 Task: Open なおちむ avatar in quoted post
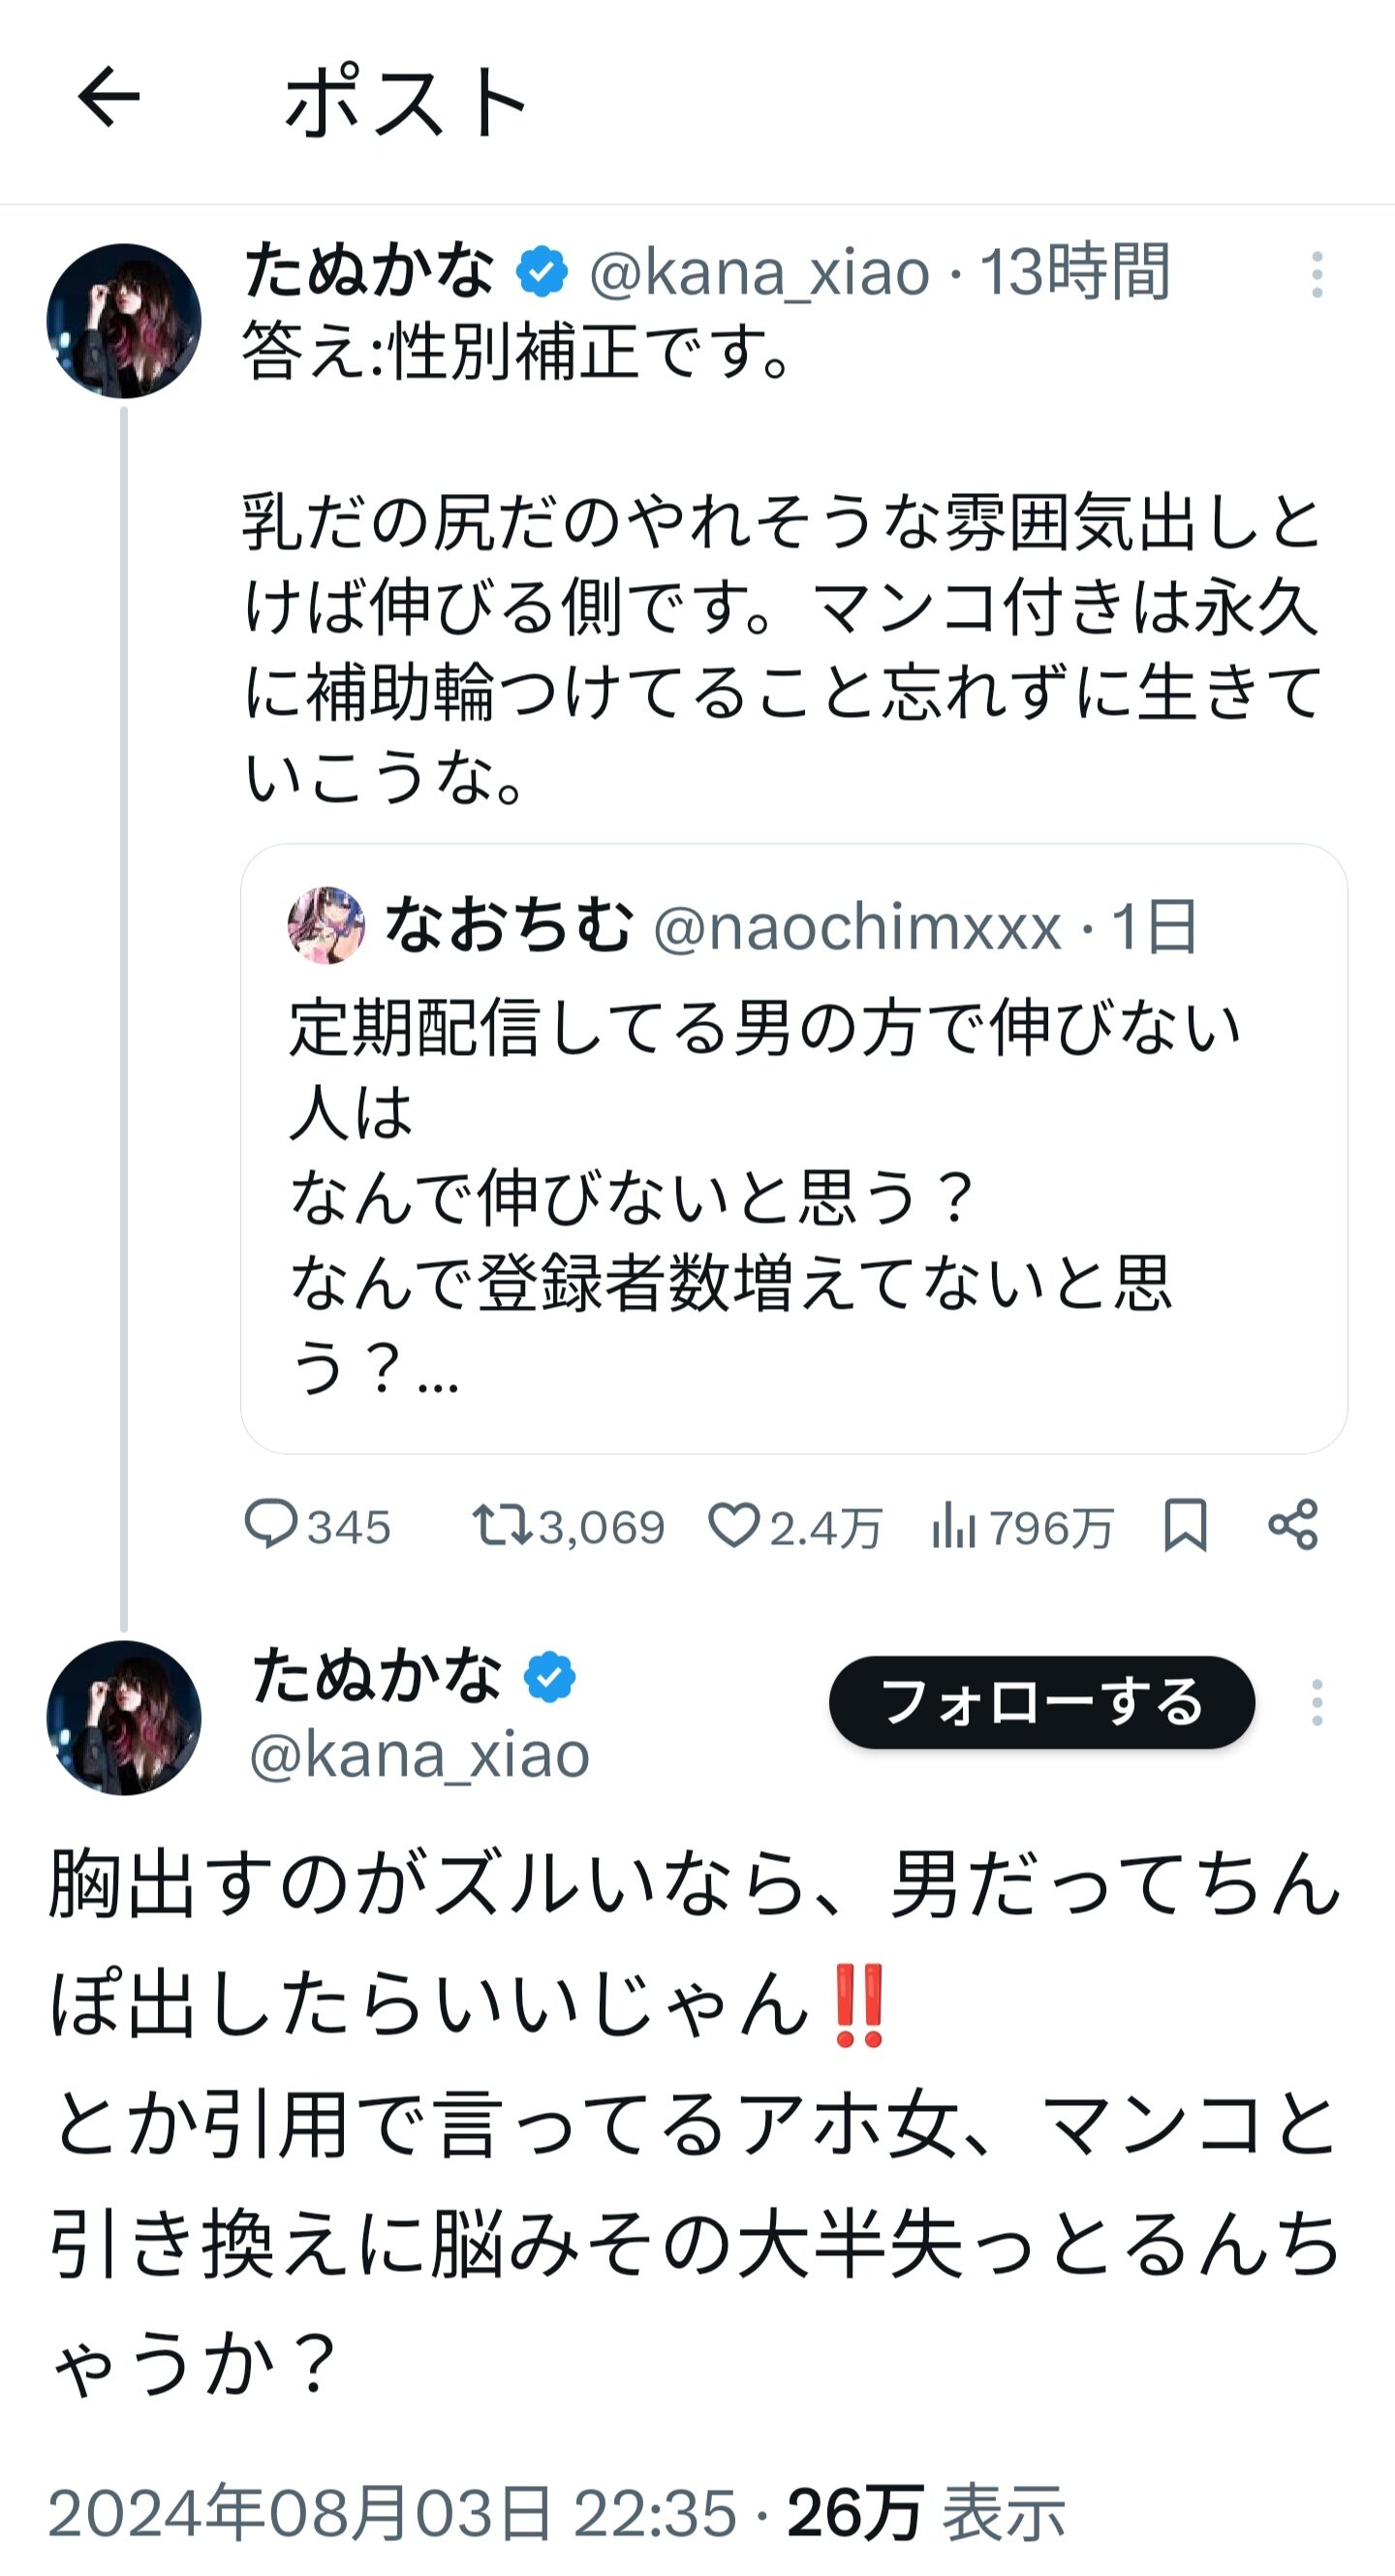(x=326, y=925)
